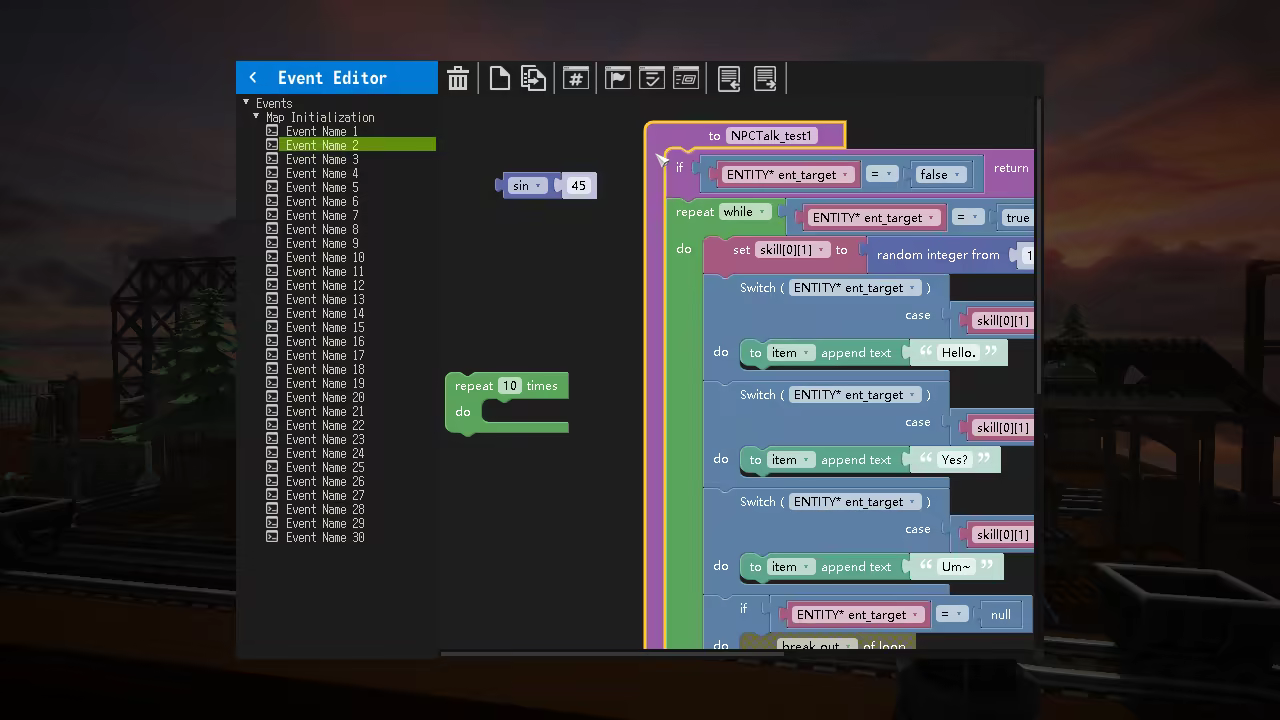Collapse the Events tree root

click(x=246, y=102)
